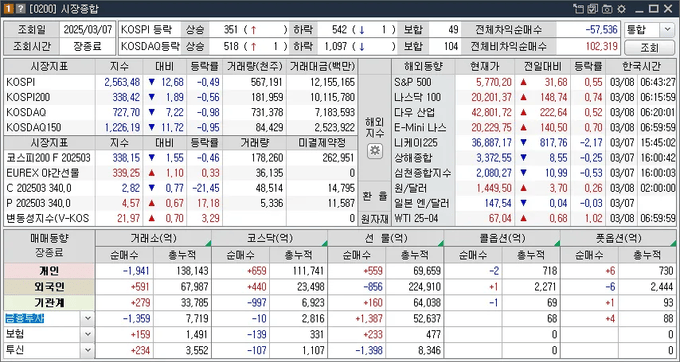Click the 기관계 investor row header
This screenshot has height=362, width=680.
point(49,303)
